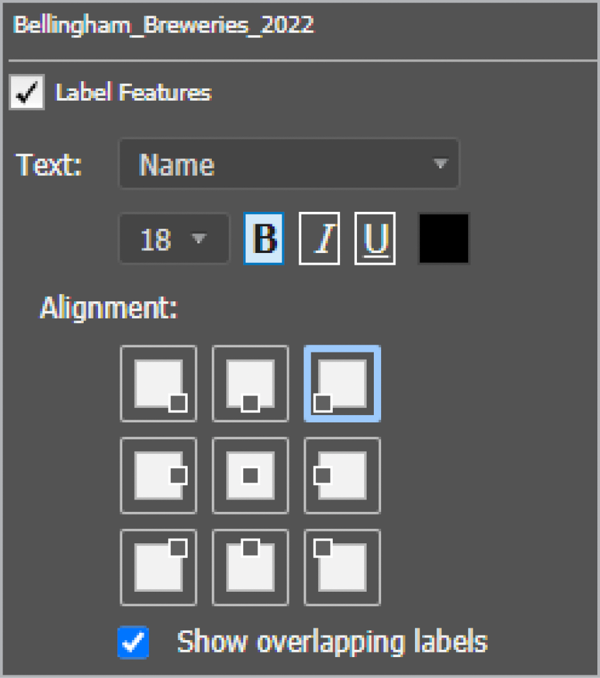Select top-center label alignment icon

(x=250, y=383)
